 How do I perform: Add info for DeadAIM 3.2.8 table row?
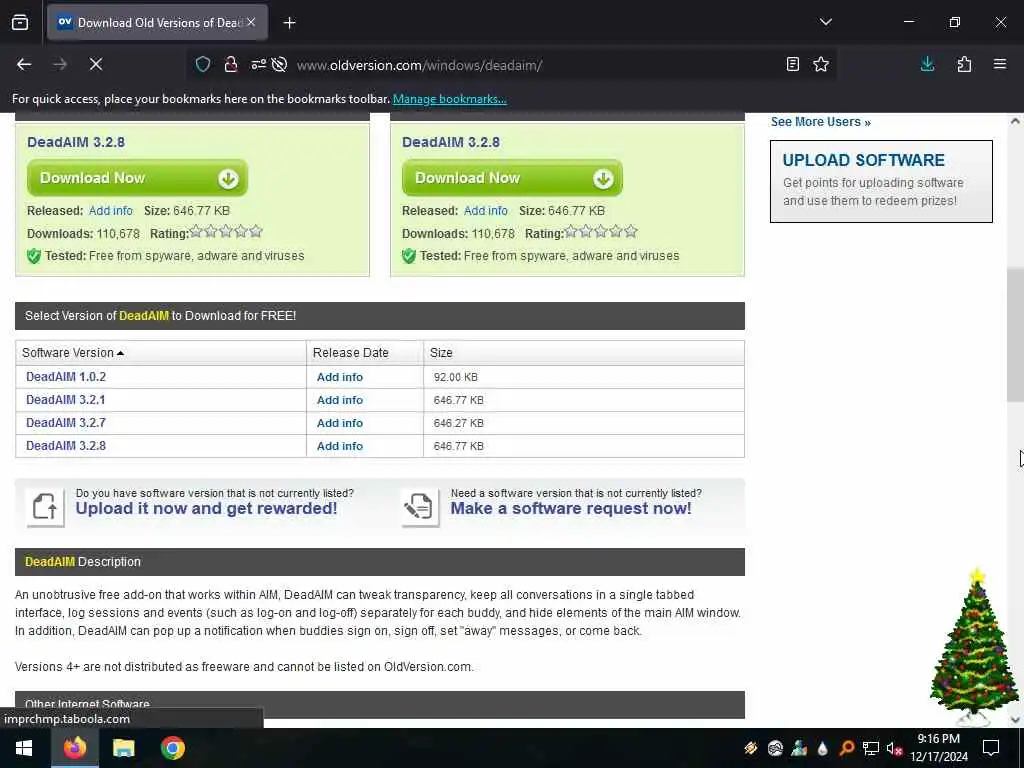pyautogui.click(x=340, y=445)
